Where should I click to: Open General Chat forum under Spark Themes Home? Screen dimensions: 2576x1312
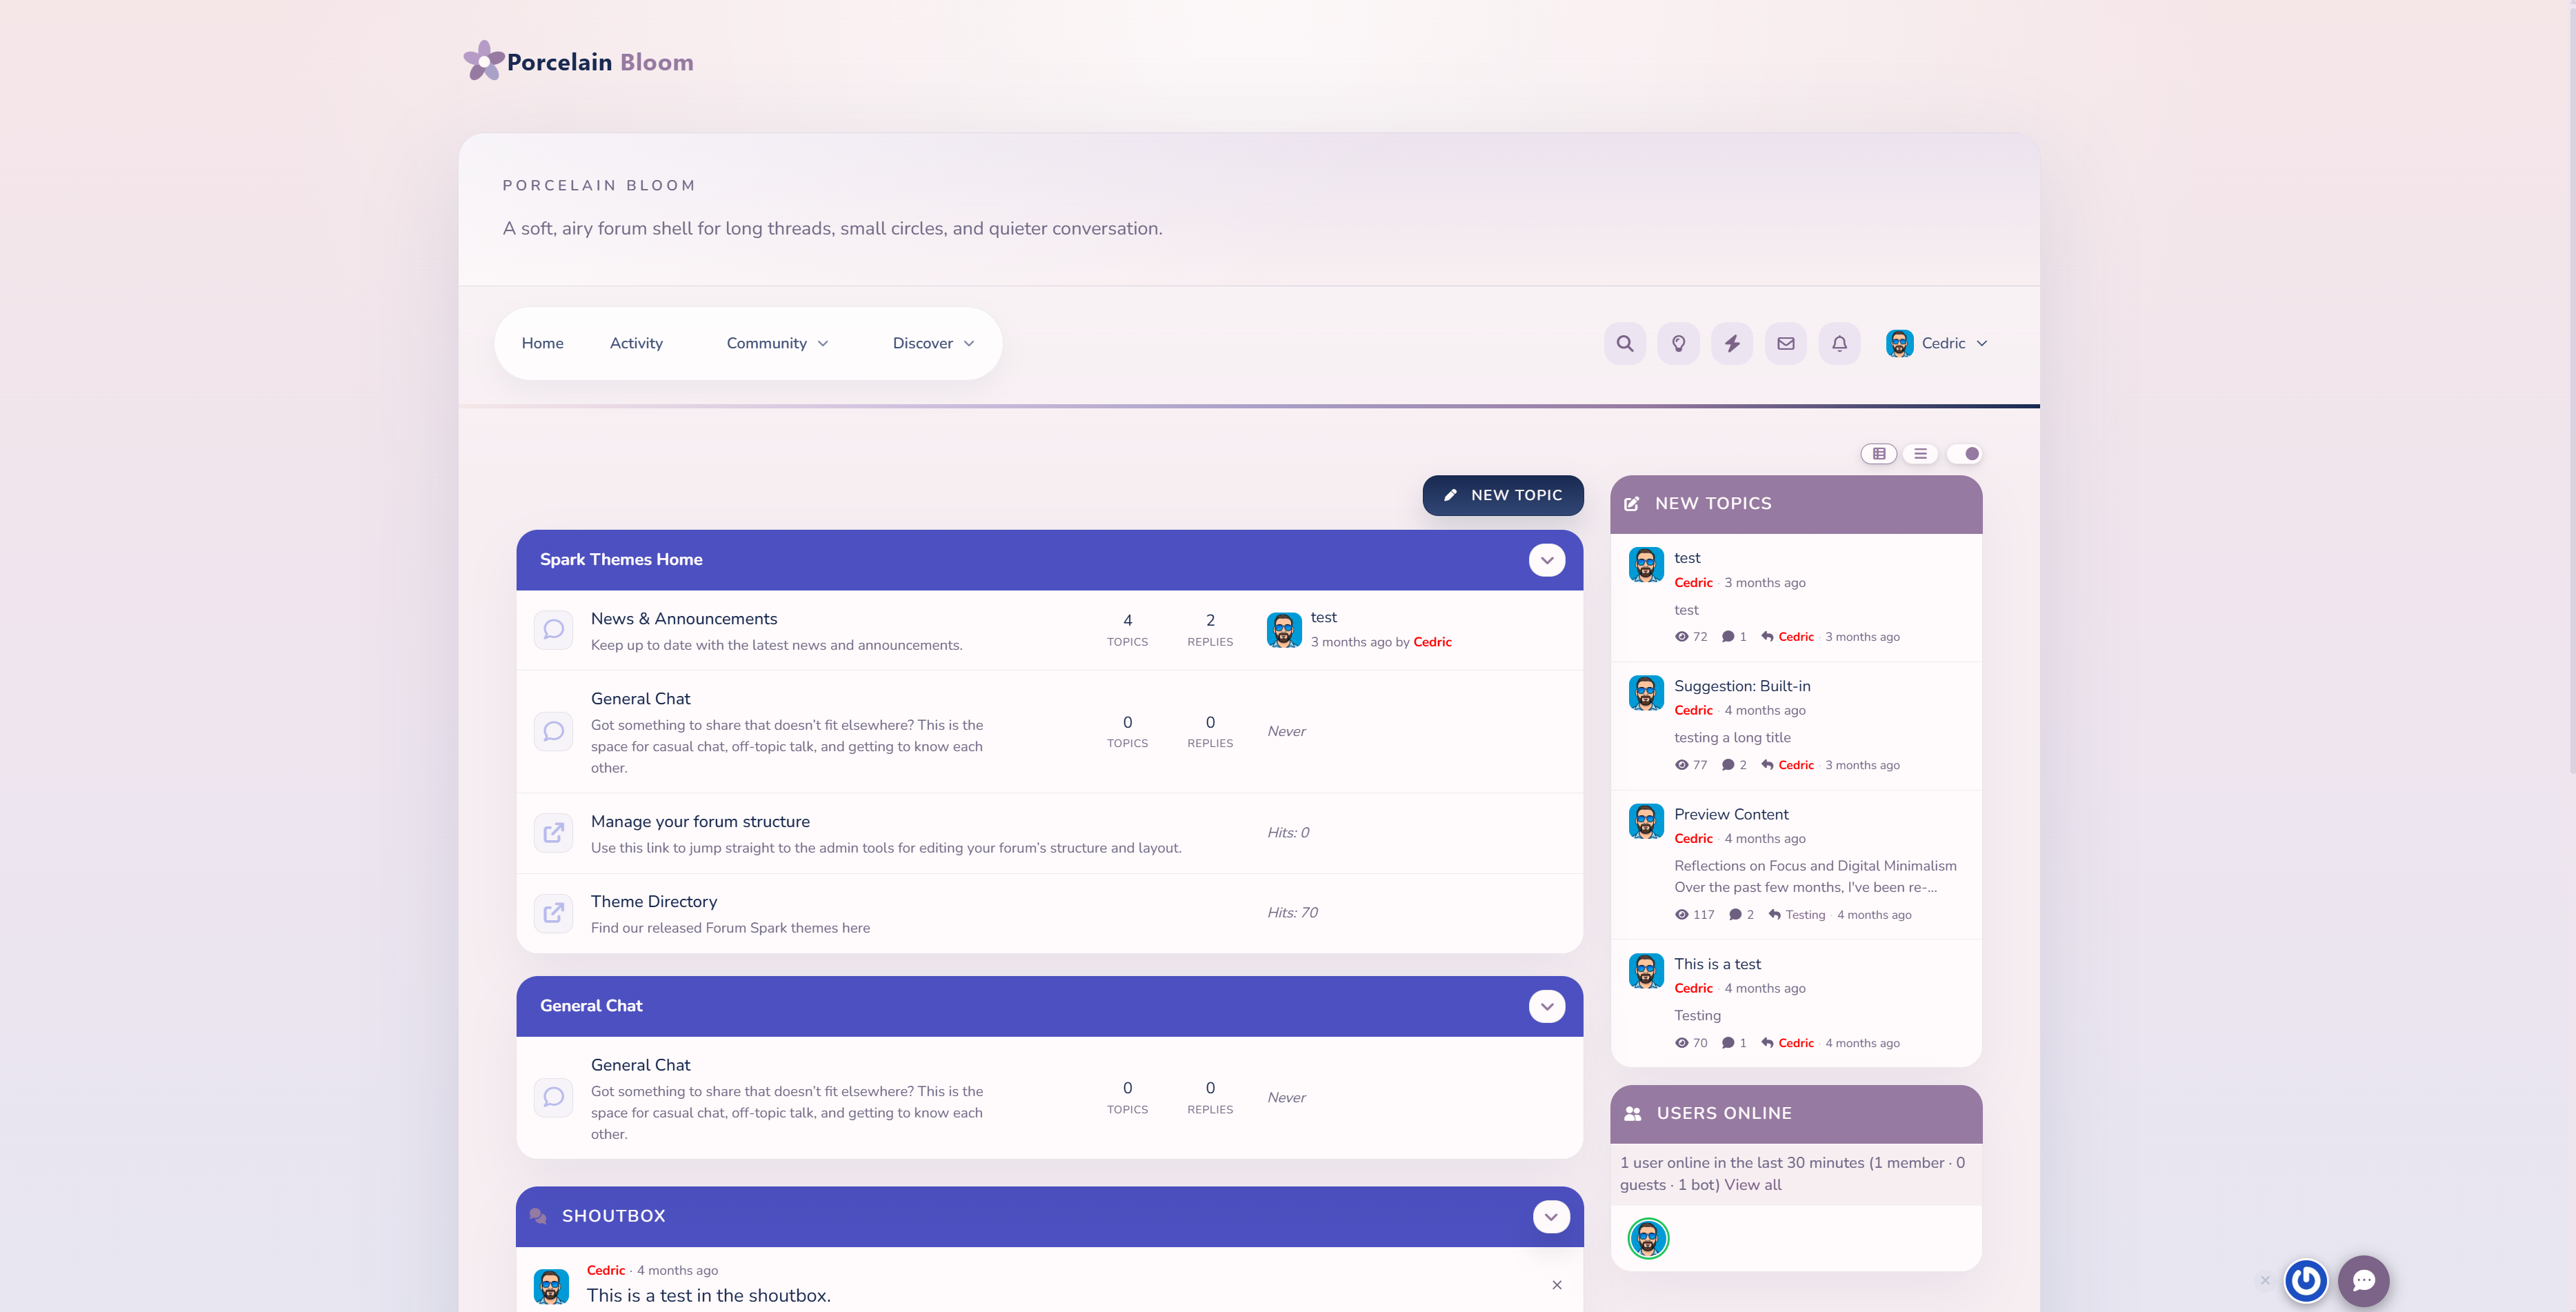coord(640,699)
